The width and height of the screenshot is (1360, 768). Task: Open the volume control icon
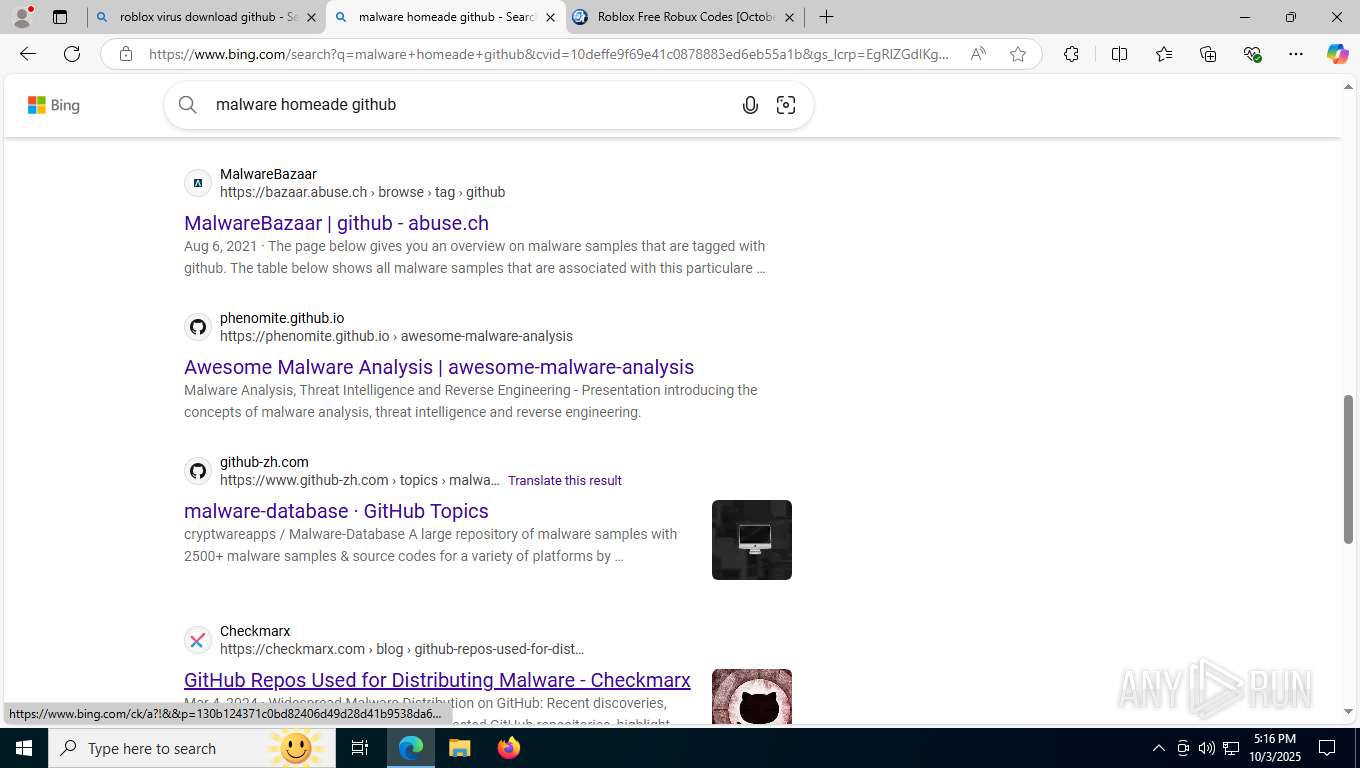(1207, 748)
